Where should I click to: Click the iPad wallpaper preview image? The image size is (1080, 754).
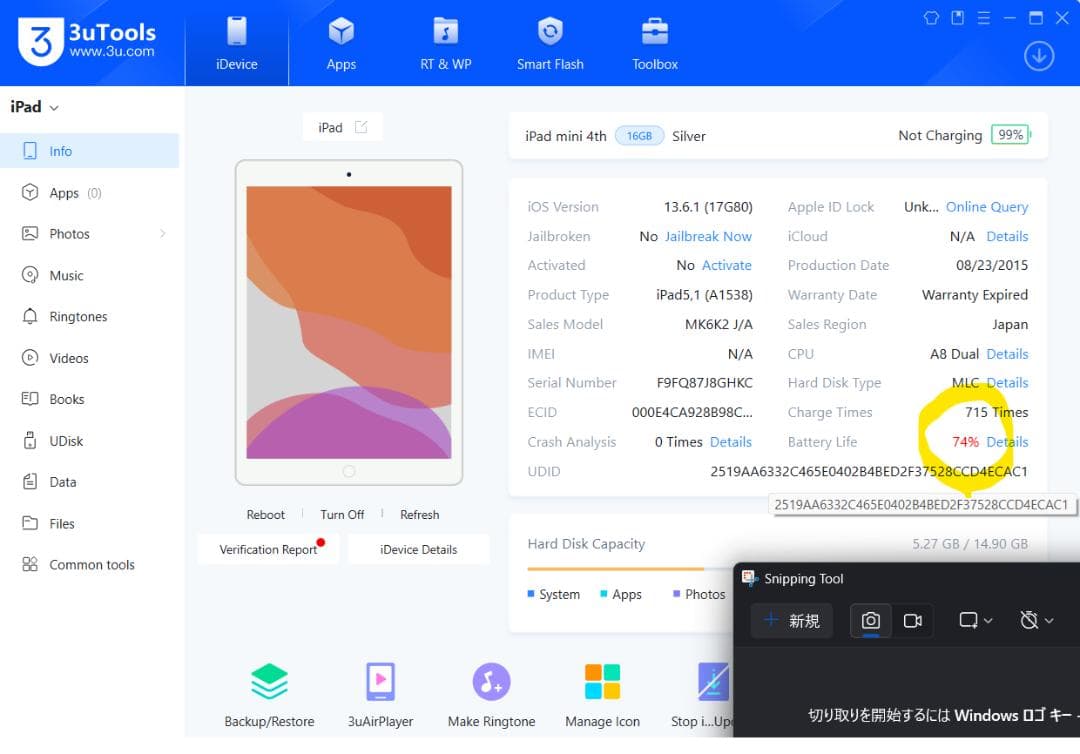(349, 322)
